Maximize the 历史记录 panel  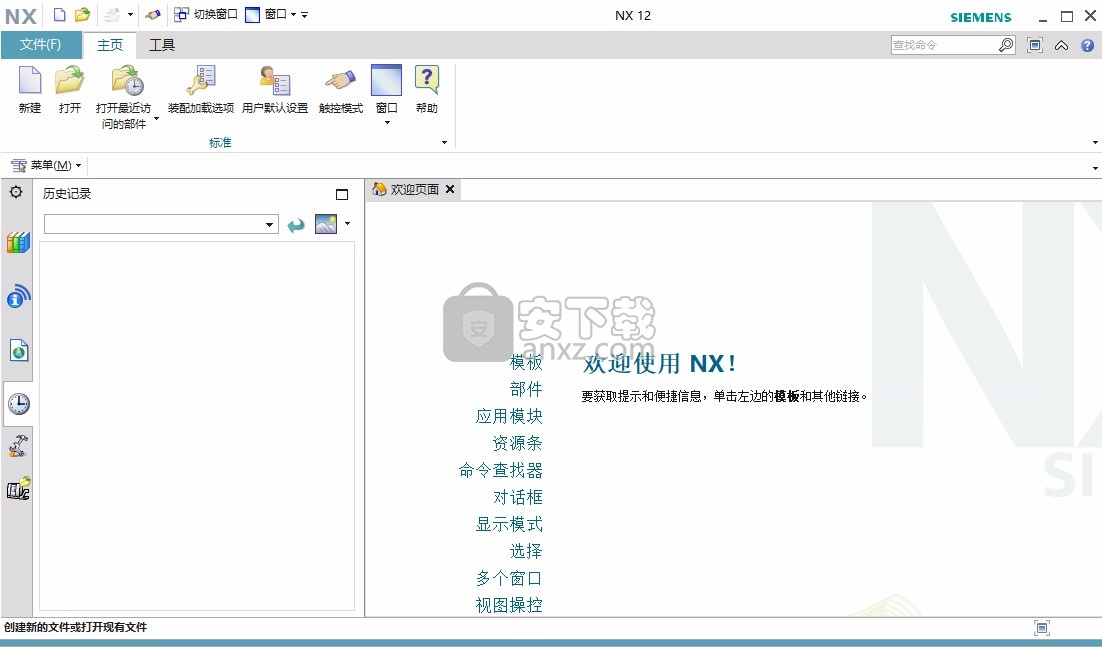coord(342,195)
